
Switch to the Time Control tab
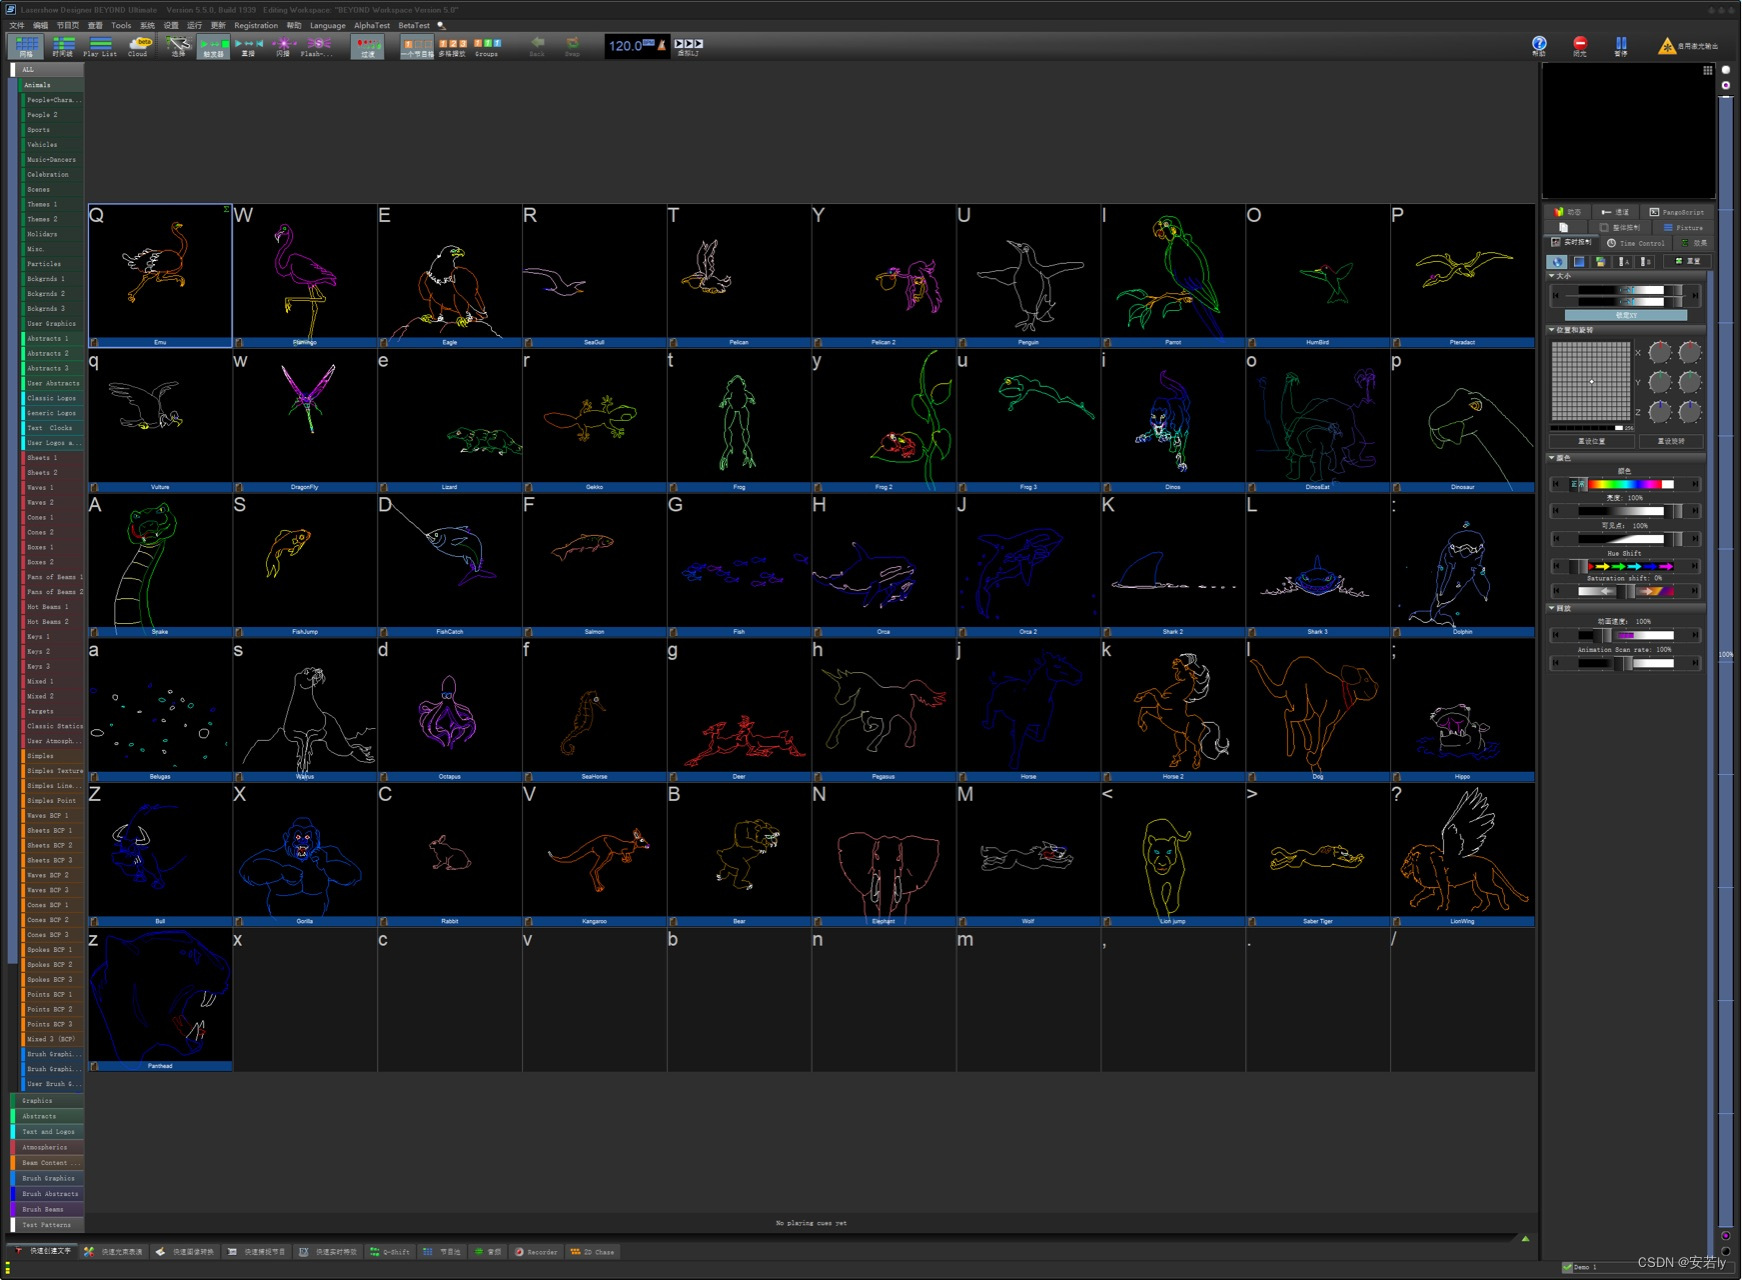(1636, 243)
